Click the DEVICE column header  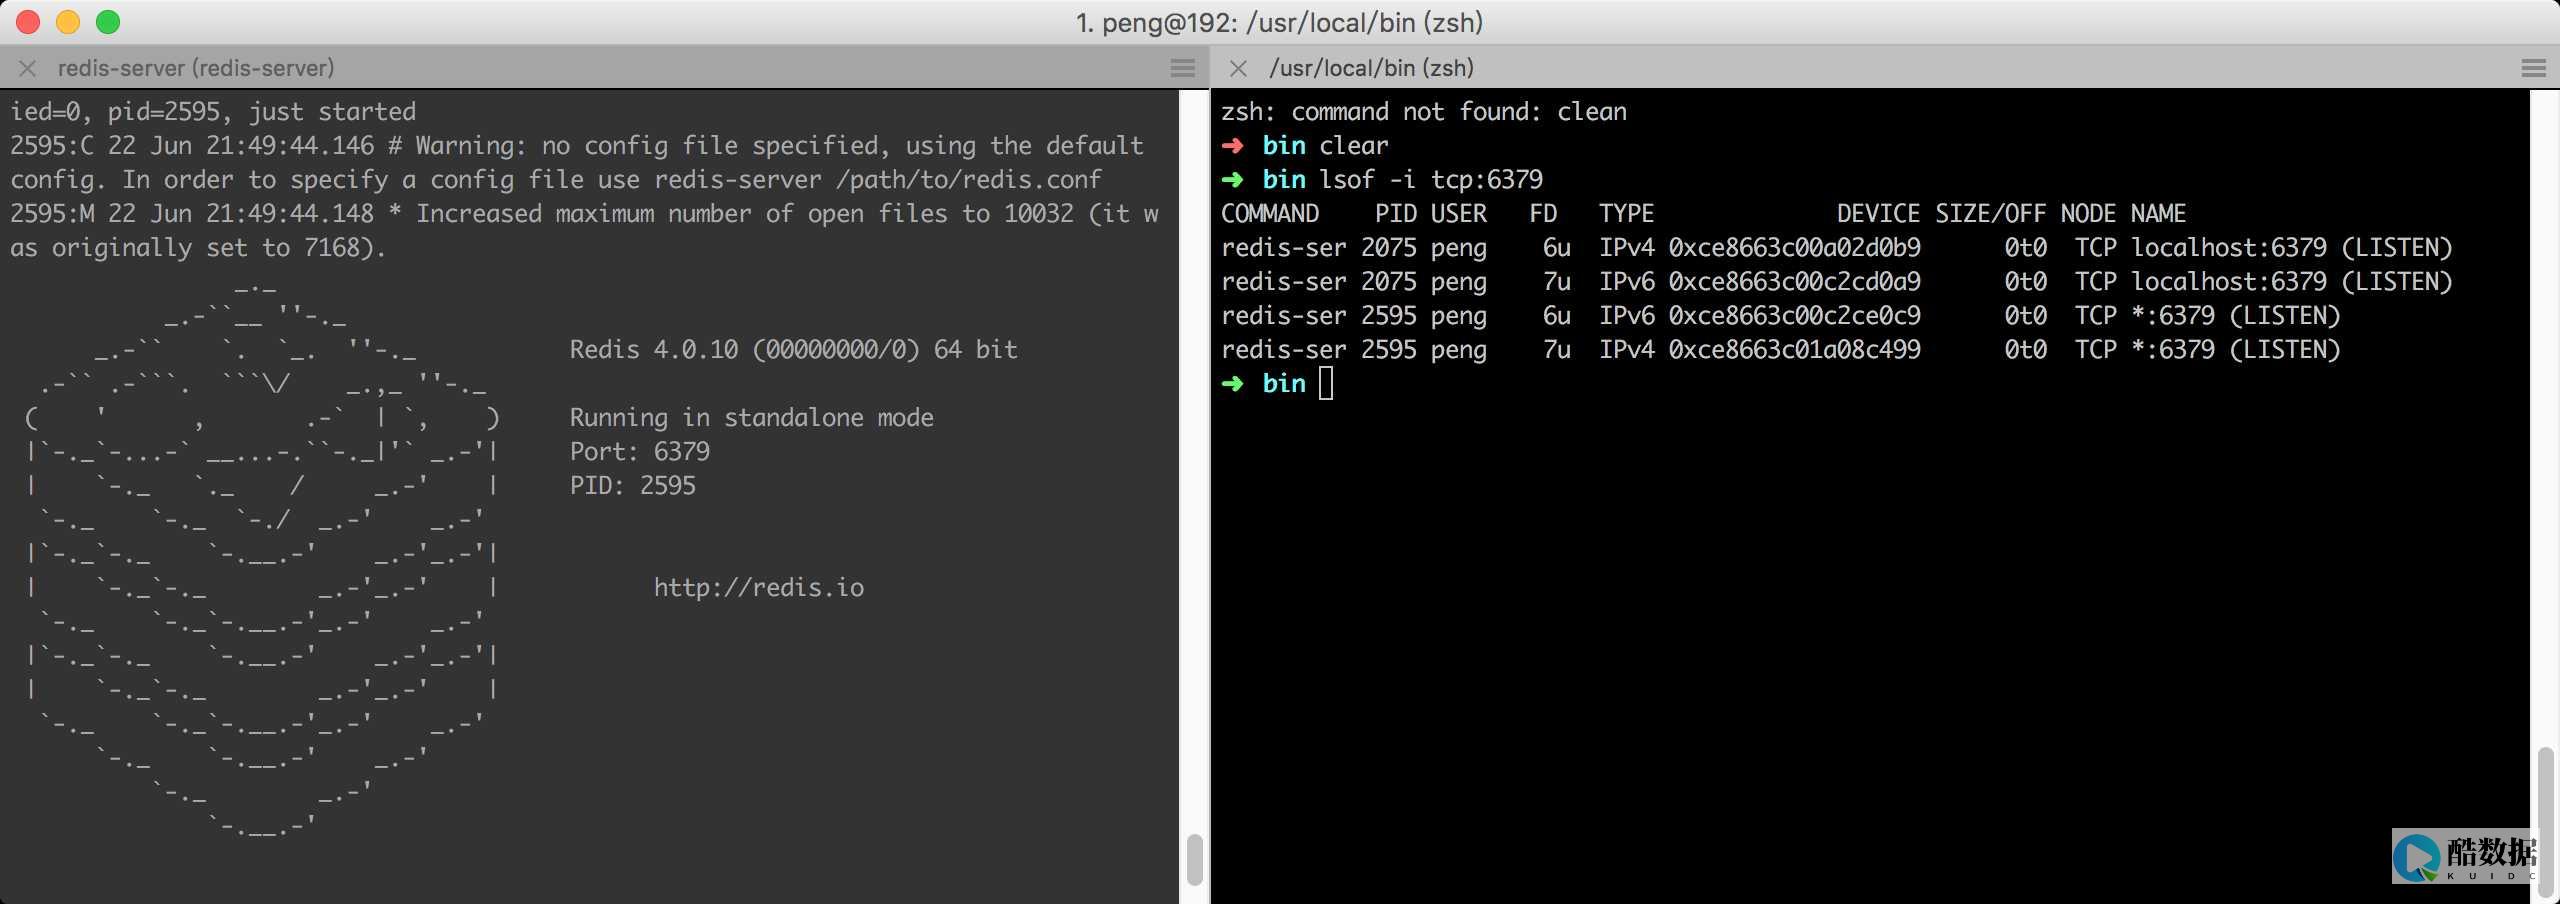click(x=1878, y=213)
